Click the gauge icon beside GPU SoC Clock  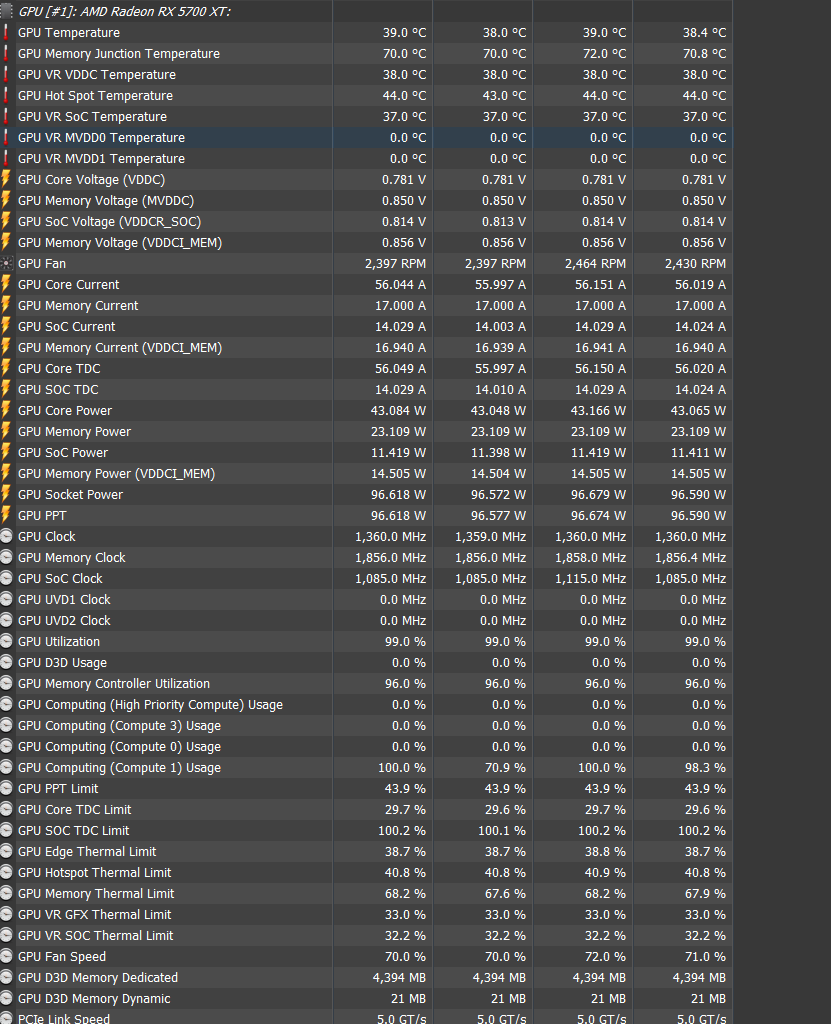click(x=6, y=579)
